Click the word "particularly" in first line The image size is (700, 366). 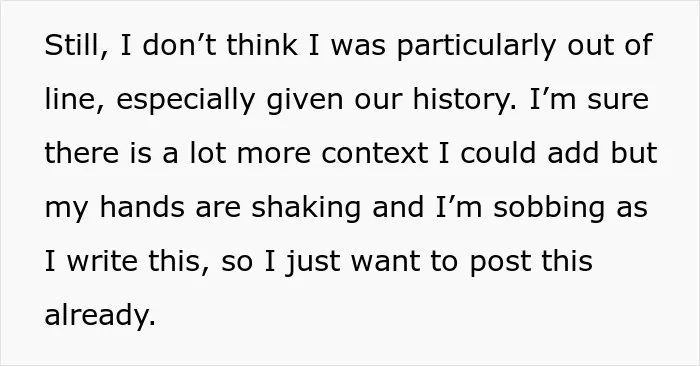pyautogui.click(x=477, y=47)
